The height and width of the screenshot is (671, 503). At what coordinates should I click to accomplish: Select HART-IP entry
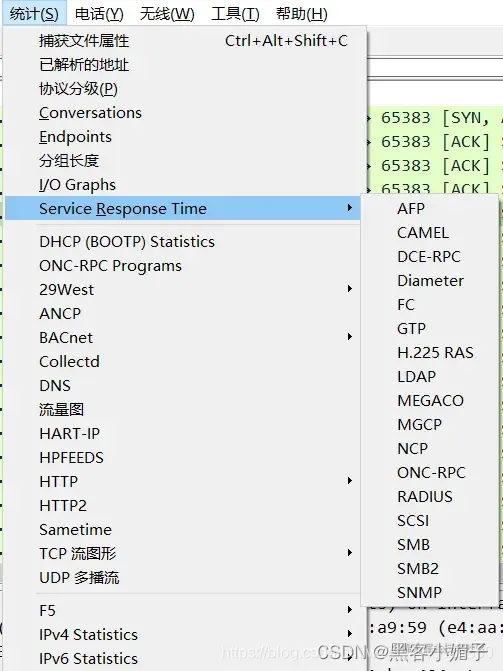coord(183,433)
